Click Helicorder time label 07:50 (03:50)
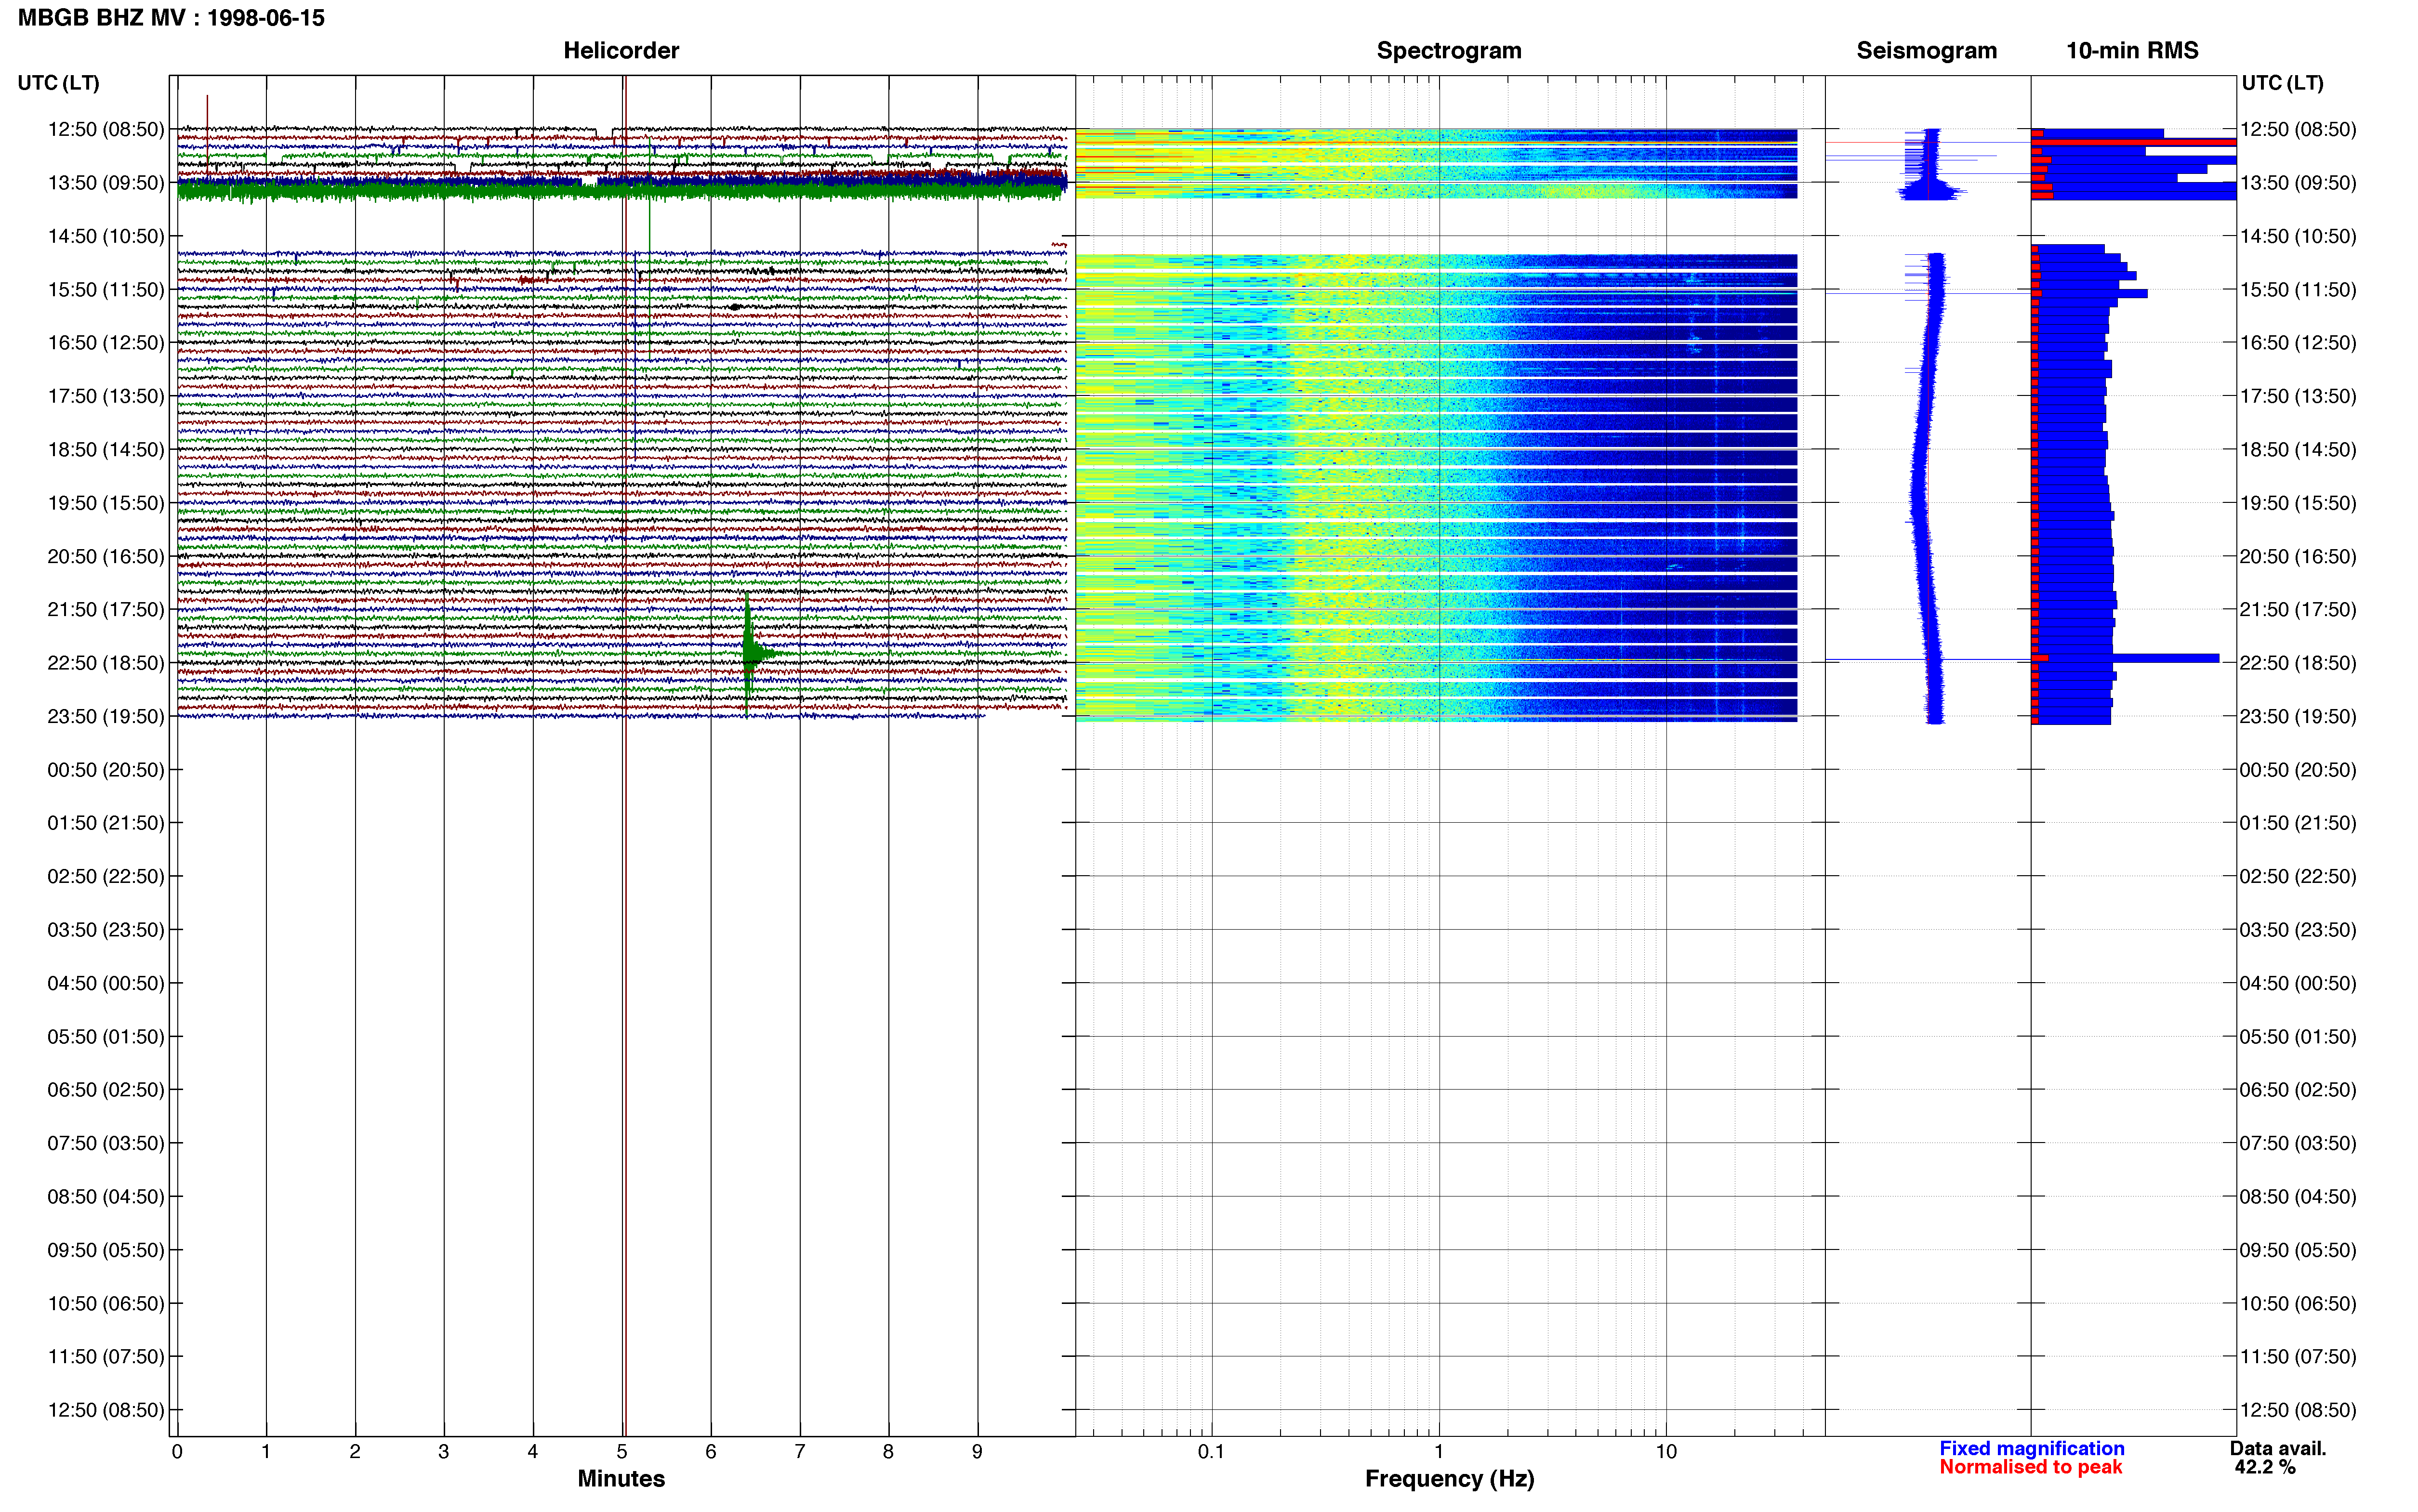 coord(106,1143)
